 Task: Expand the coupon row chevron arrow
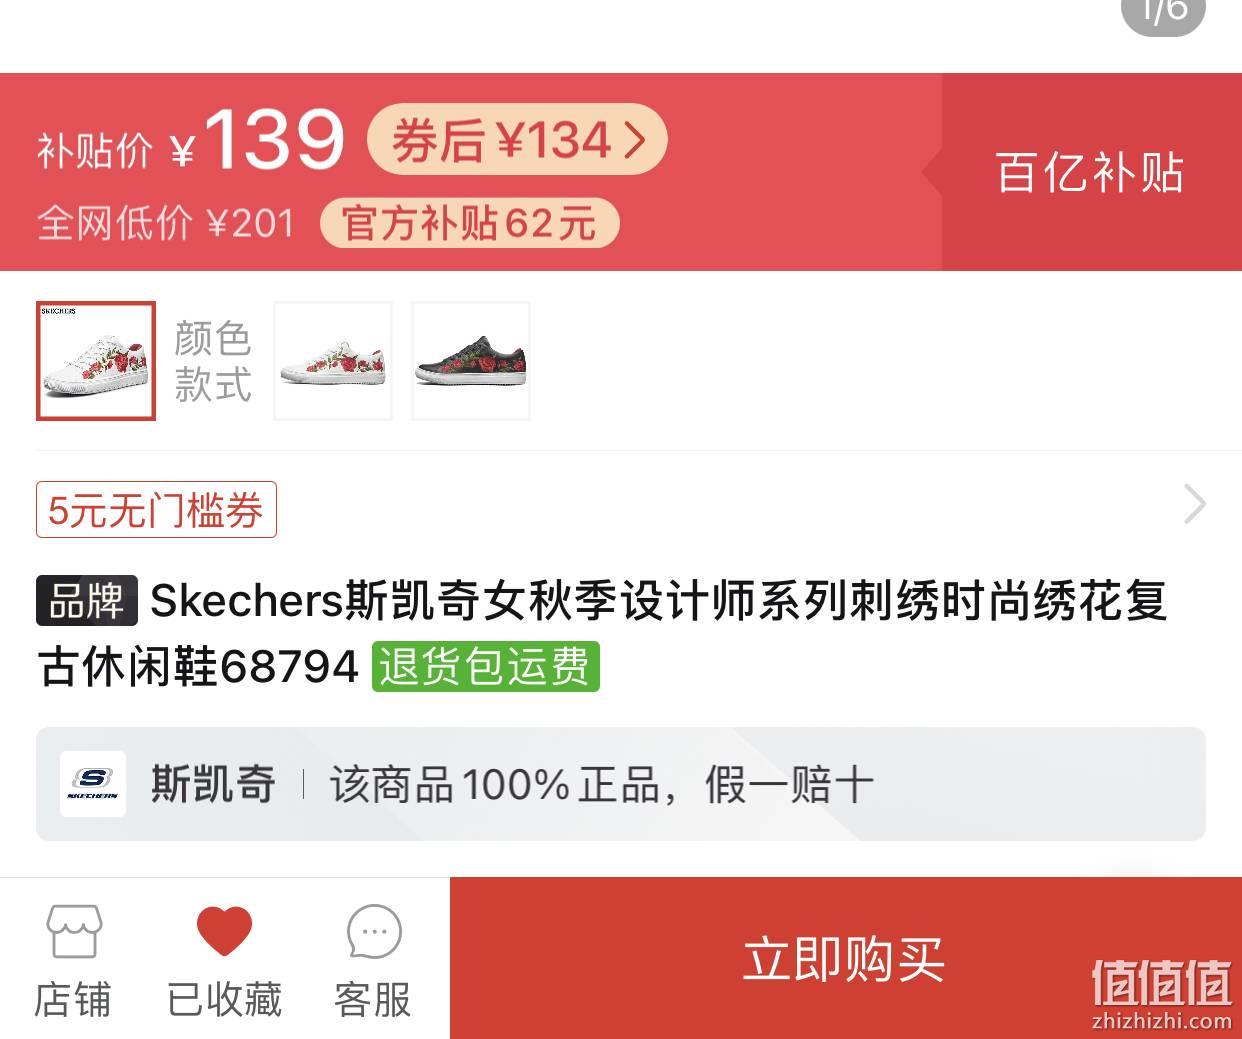coord(1194,504)
